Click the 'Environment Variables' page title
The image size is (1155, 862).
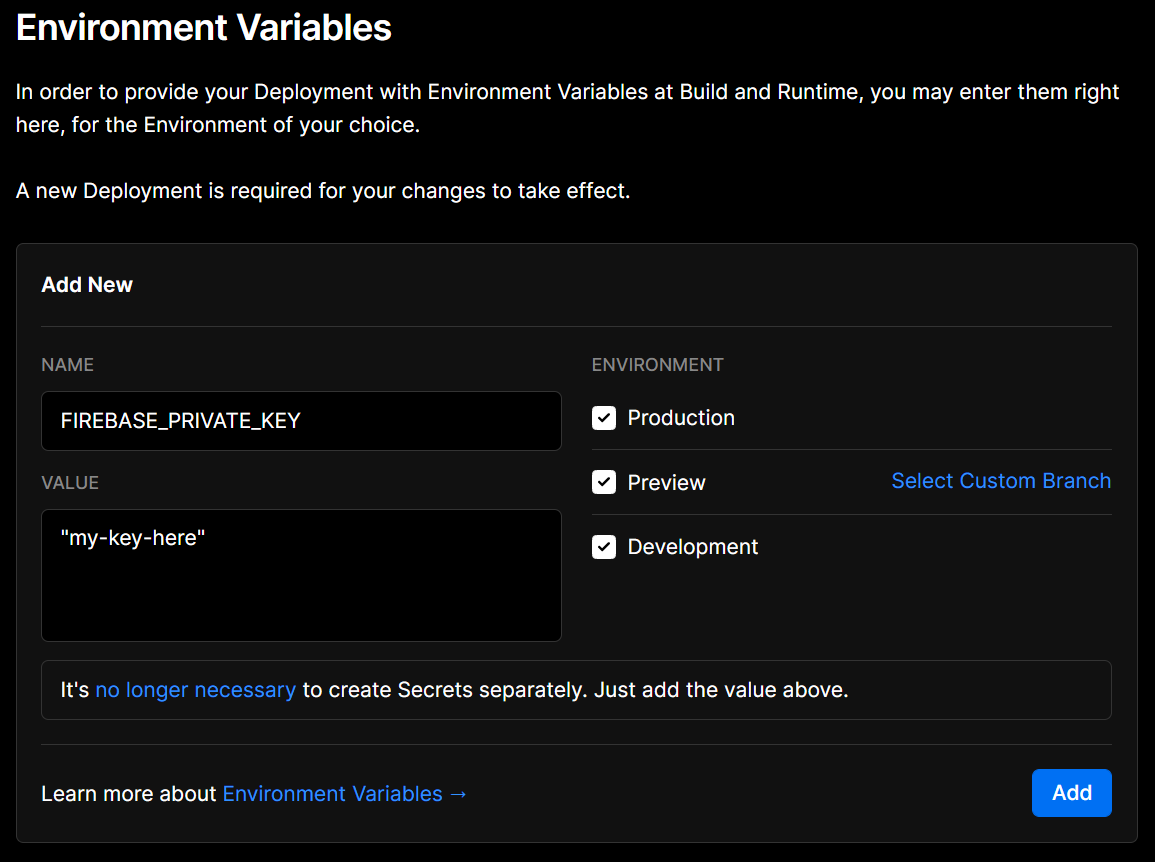tap(204, 28)
